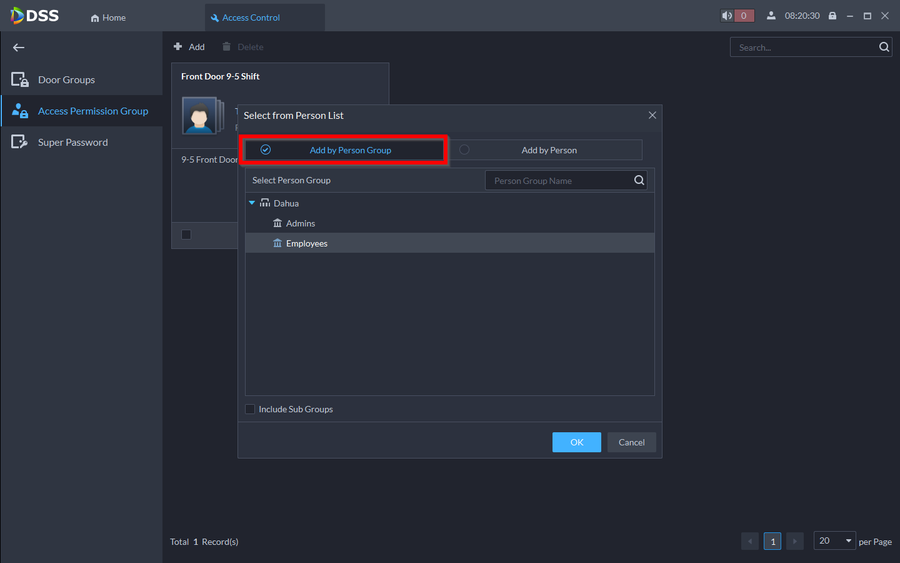Click the Select from Person List title

pos(293,115)
